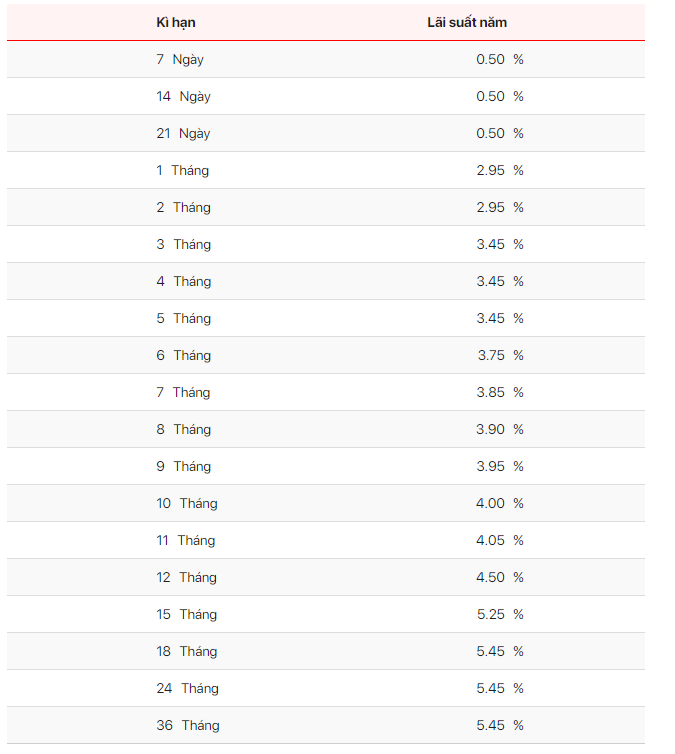Click the "14 Ngày" term cell
This screenshot has width=675, height=754.
click(183, 96)
